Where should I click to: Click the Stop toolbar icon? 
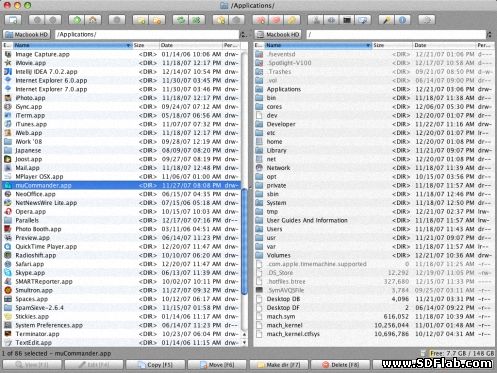(117, 20)
